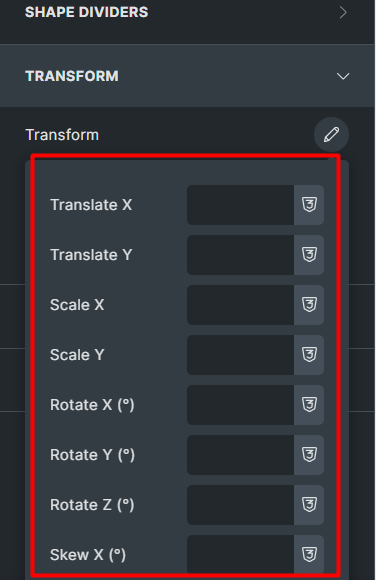Click CSS icon for Scale Y
Image resolution: width=376 pixels, height=580 pixels.
pos(309,355)
